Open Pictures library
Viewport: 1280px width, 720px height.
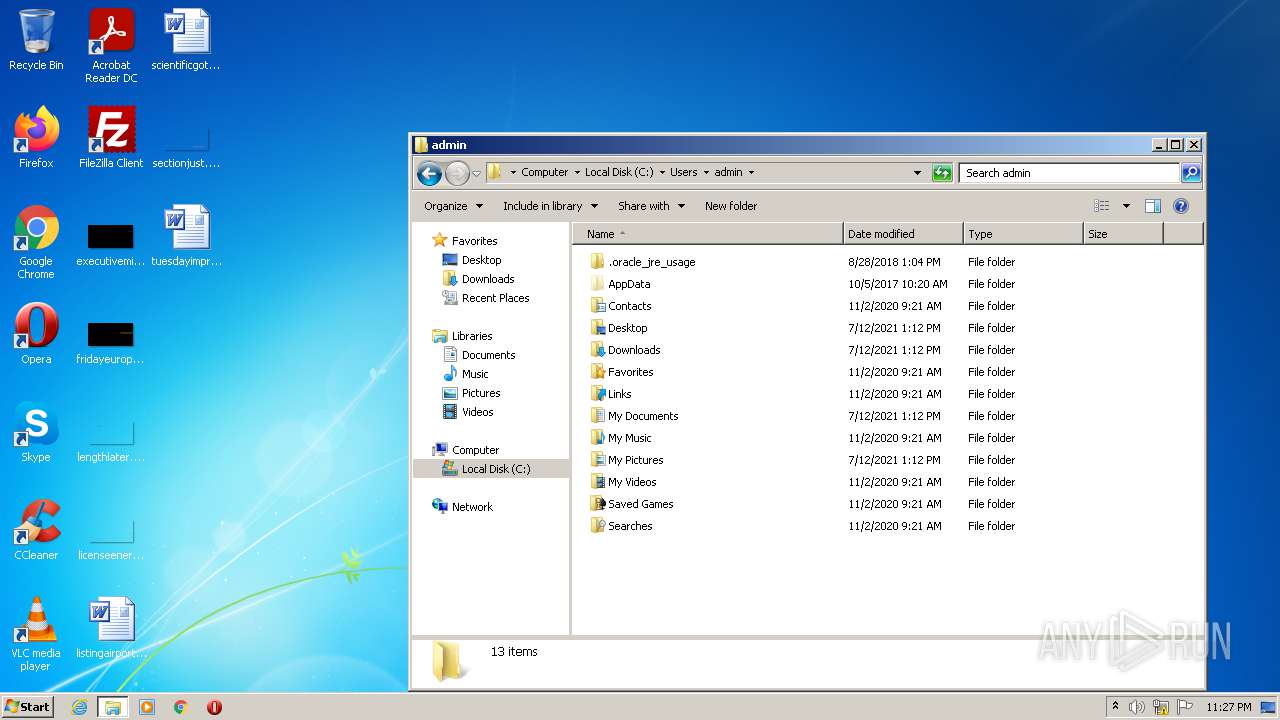click(x=471, y=393)
